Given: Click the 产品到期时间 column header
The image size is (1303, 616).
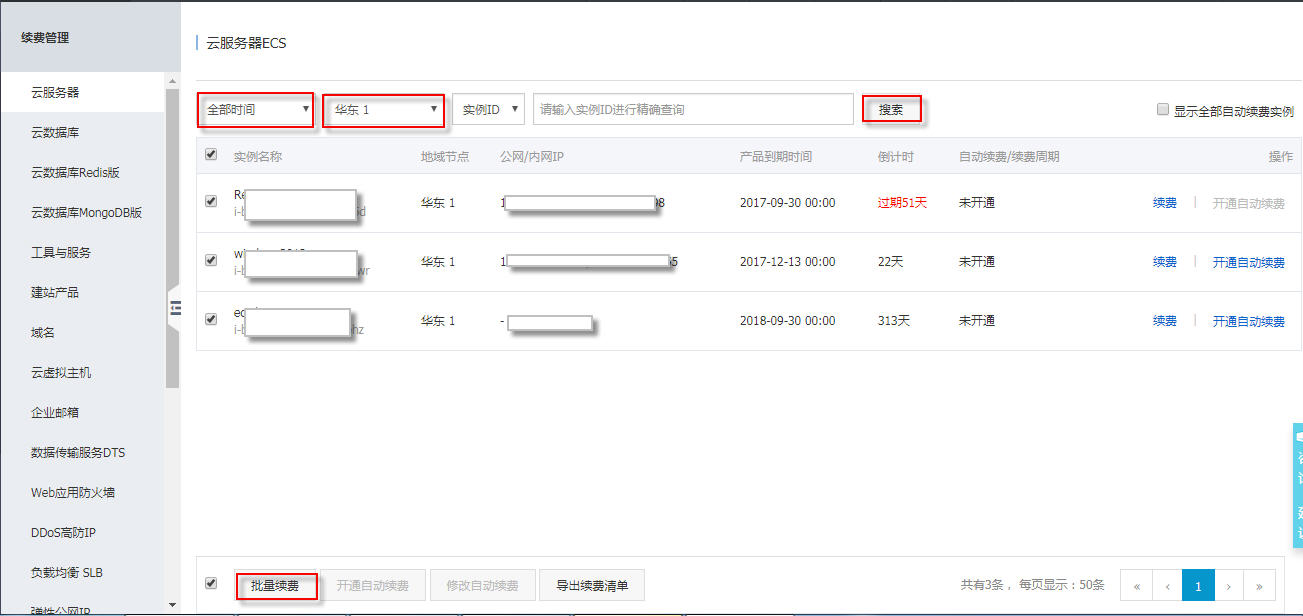Looking at the screenshot, I should 776,156.
